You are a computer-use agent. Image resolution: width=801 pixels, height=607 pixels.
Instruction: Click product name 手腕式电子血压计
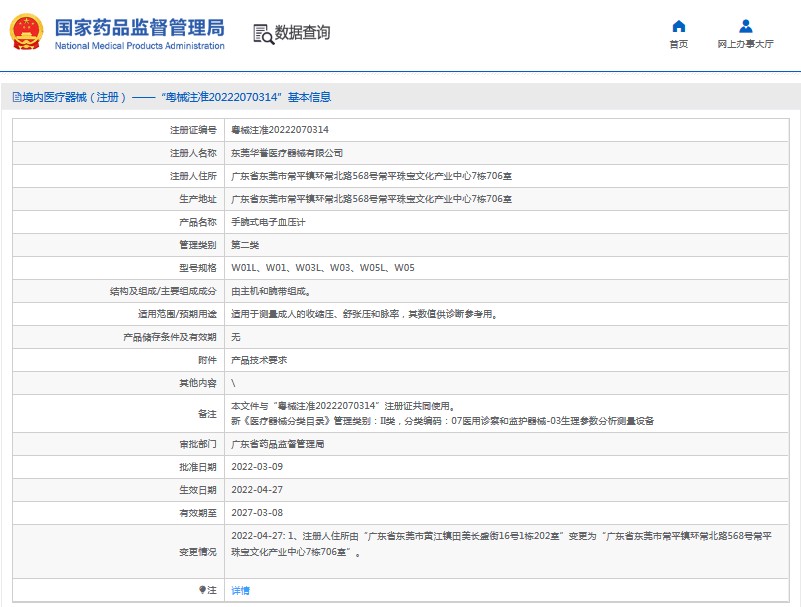tap(268, 222)
